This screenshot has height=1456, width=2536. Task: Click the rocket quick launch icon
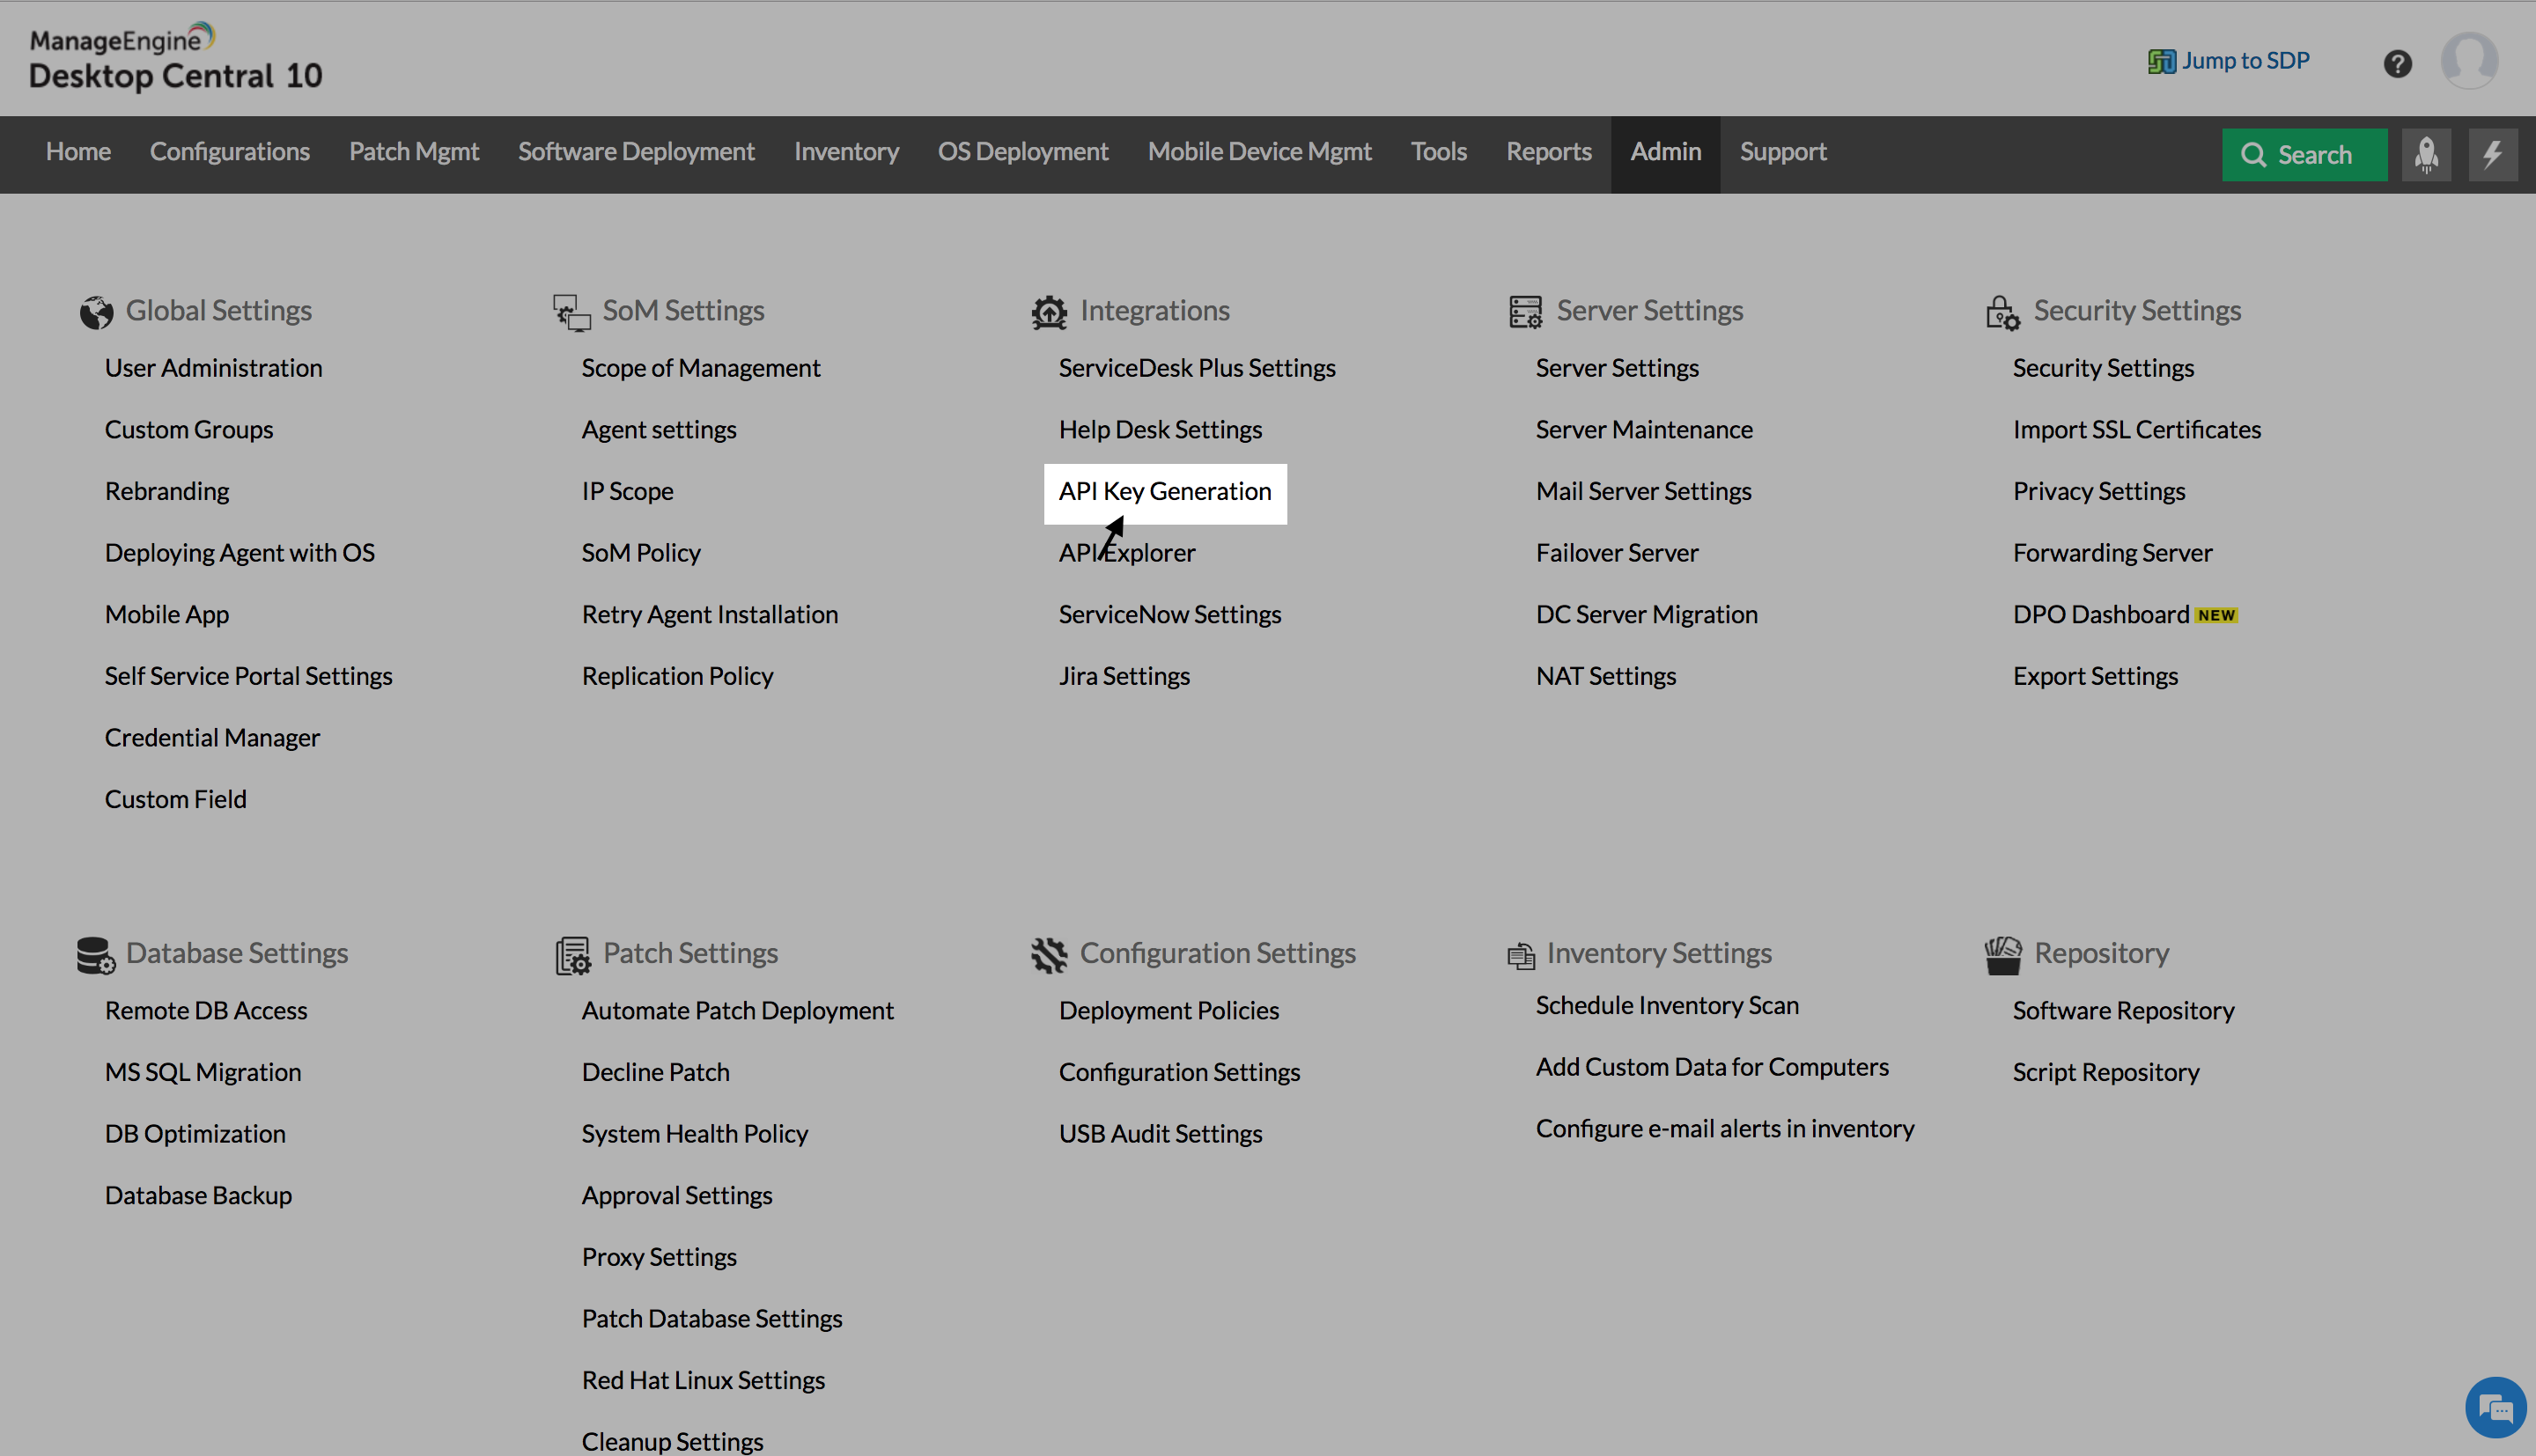[x=2426, y=154]
